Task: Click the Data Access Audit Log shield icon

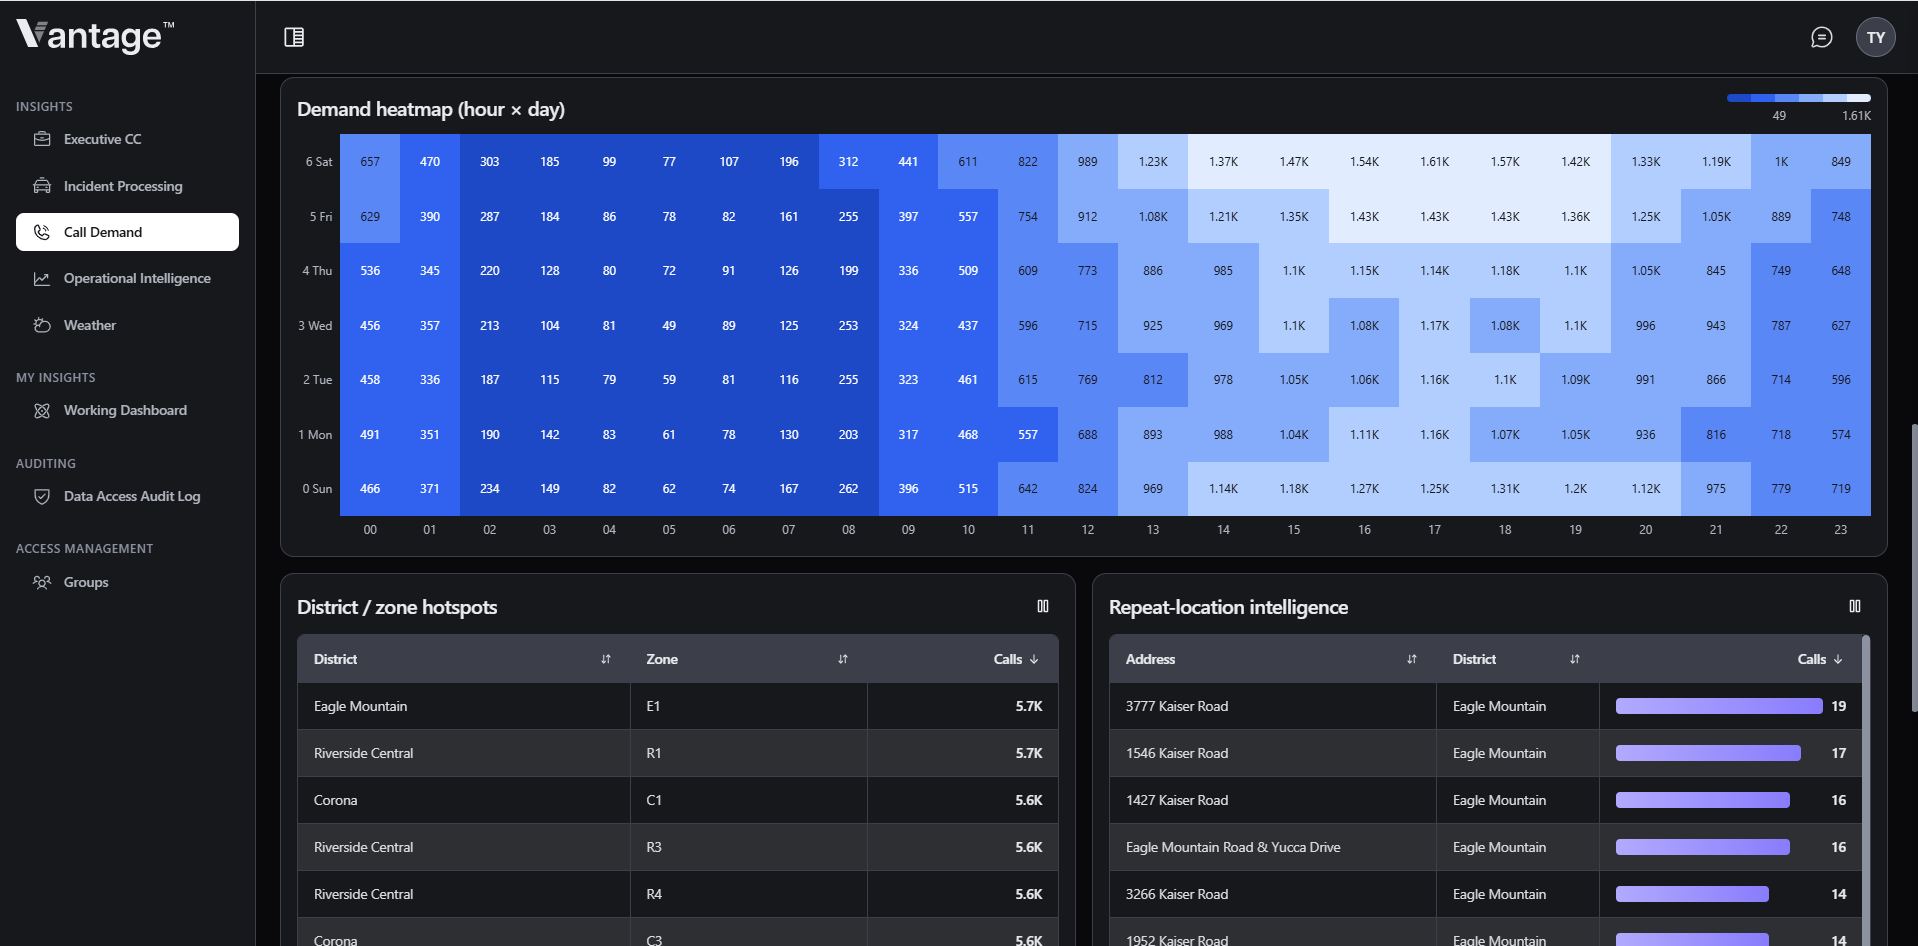Action: click(x=42, y=497)
